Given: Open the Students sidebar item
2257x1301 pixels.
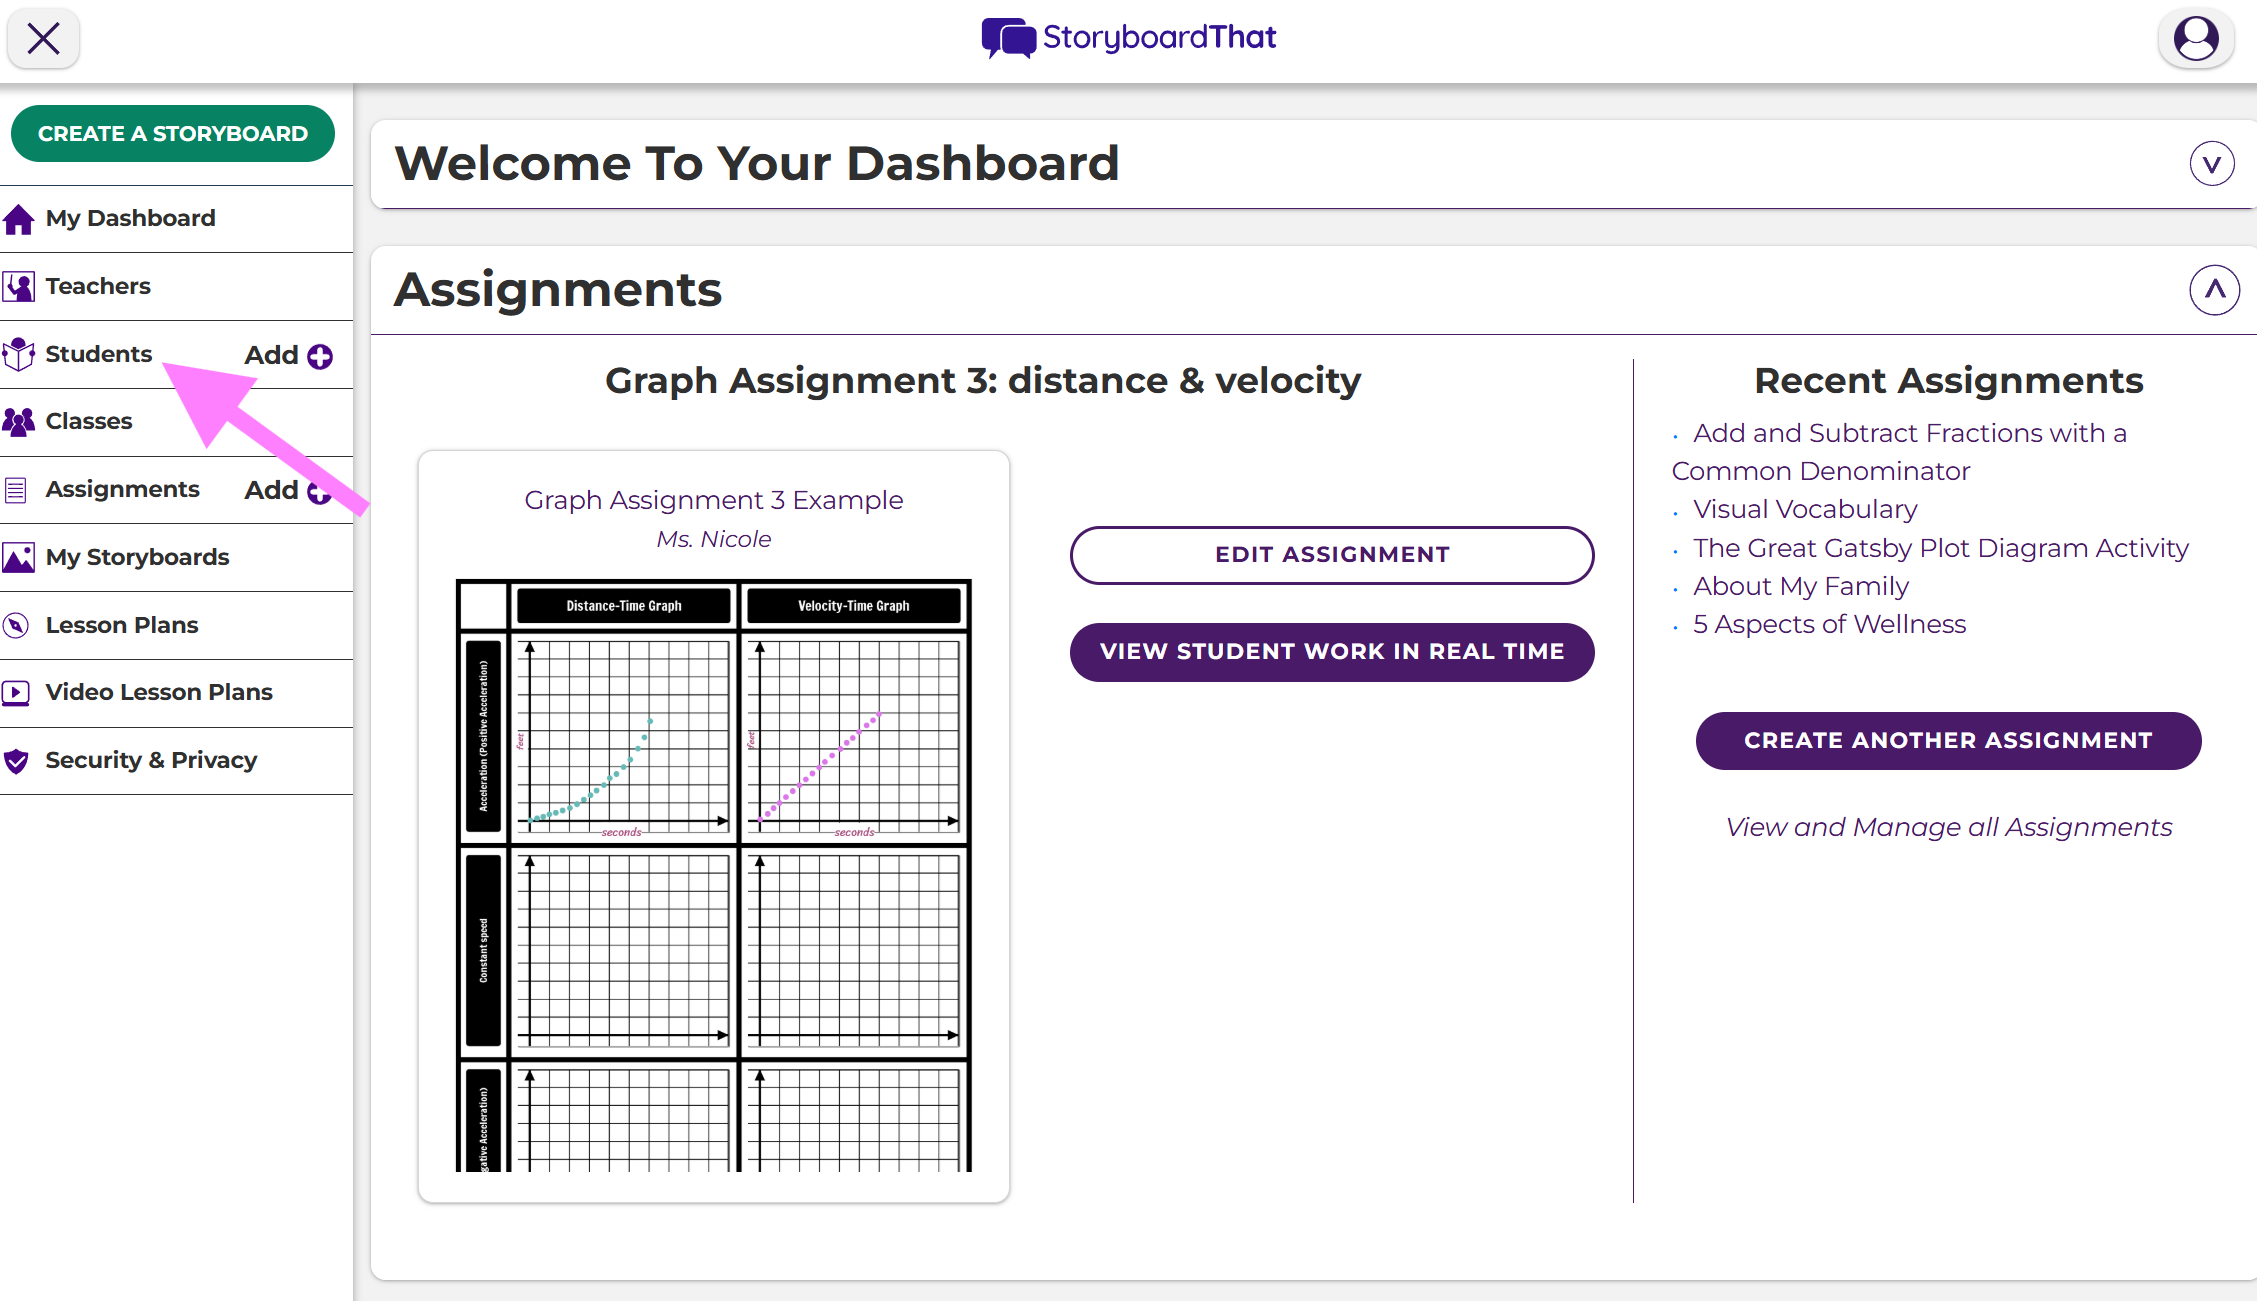Looking at the screenshot, I should [98, 354].
